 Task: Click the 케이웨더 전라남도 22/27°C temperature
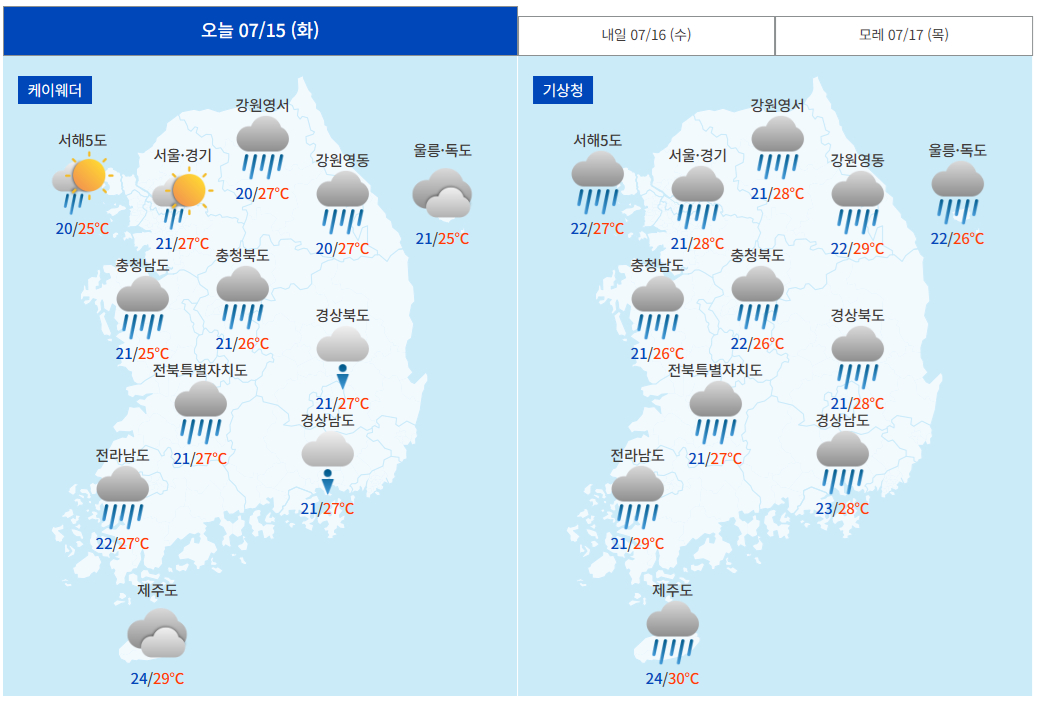pyautogui.click(x=123, y=544)
